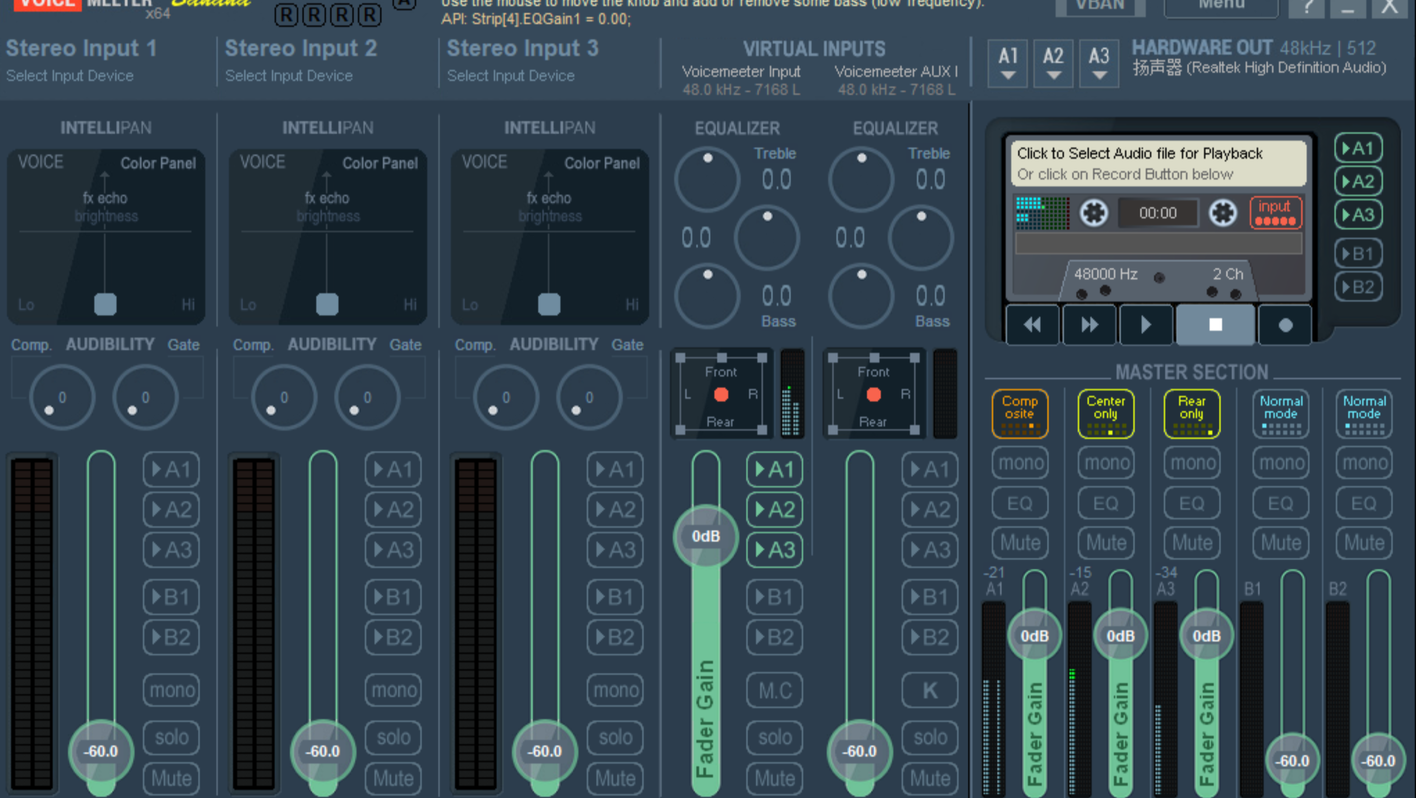Change the Composite bus mode on A1
The height and width of the screenshot is (798, 1416).
1020,413
